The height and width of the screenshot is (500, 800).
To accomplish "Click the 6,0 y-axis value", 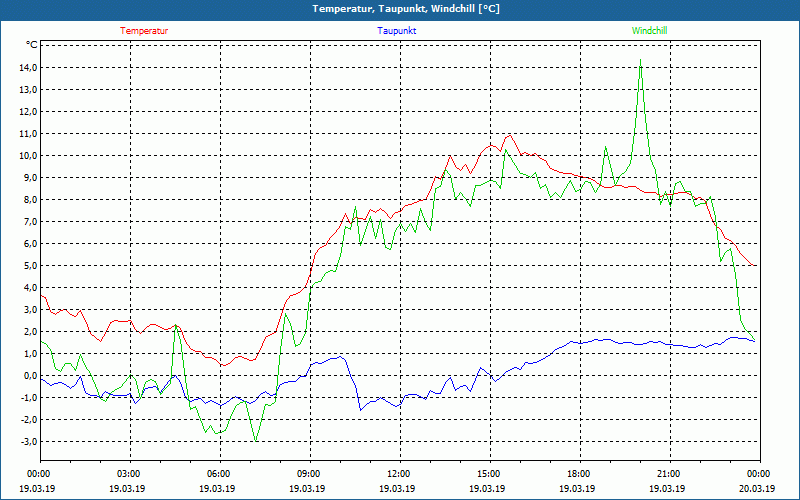I will [30, 243].
